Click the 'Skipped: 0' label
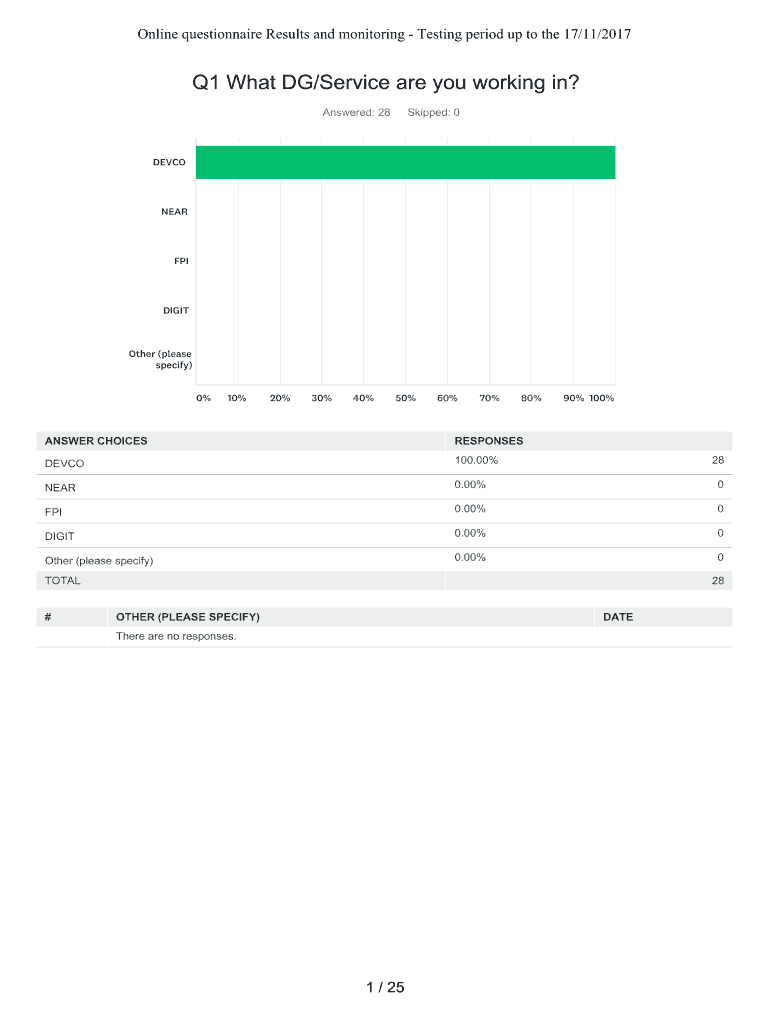This screenshot has height=1024, width=770. point(434,112)
